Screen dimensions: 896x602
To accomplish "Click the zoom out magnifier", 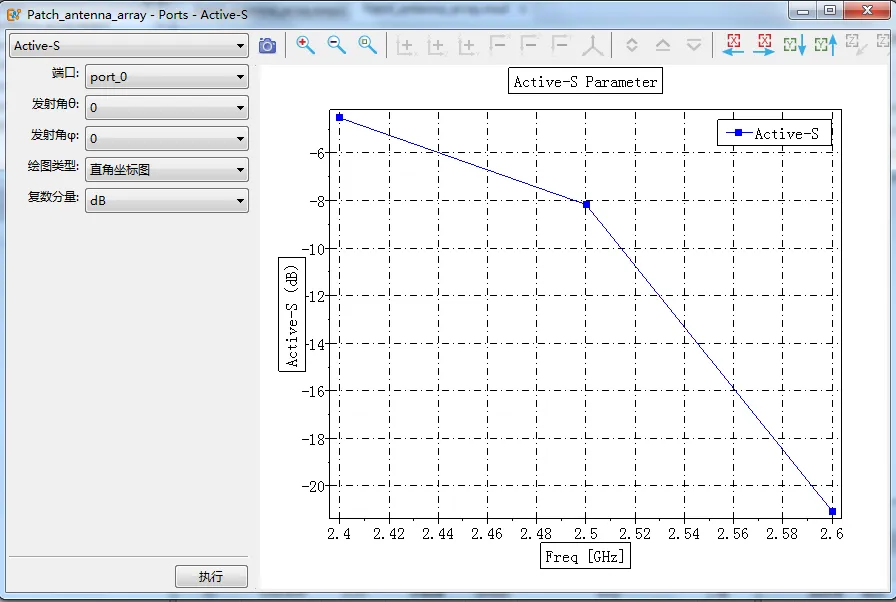I will pyautogui.click(x=337, y=45).
